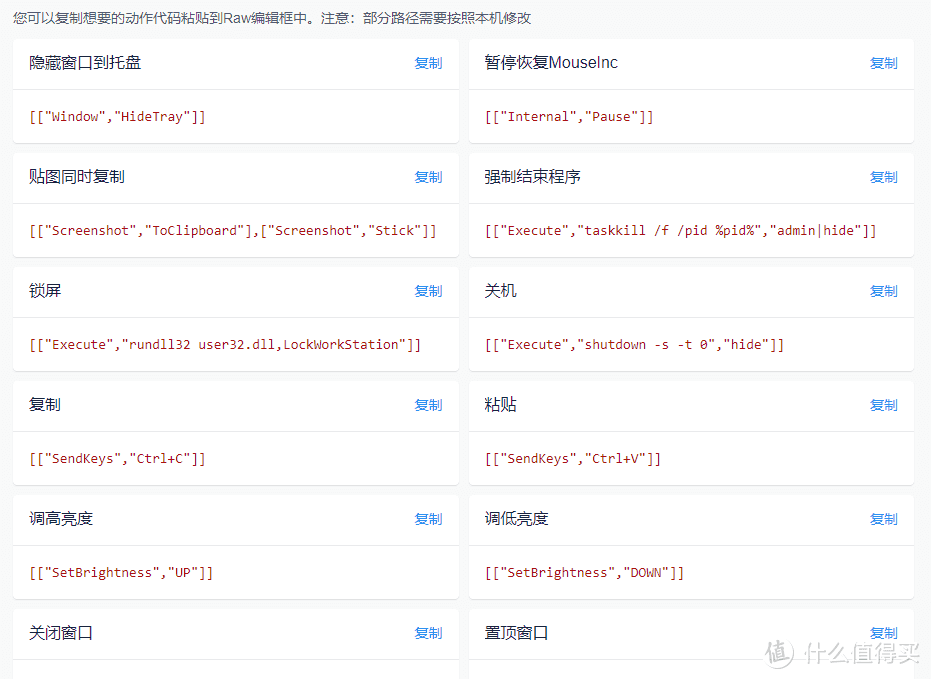Select the rundll32 LockWorkStation code
The height and width of the screenshot is (679, 931).
coord(225,344)
